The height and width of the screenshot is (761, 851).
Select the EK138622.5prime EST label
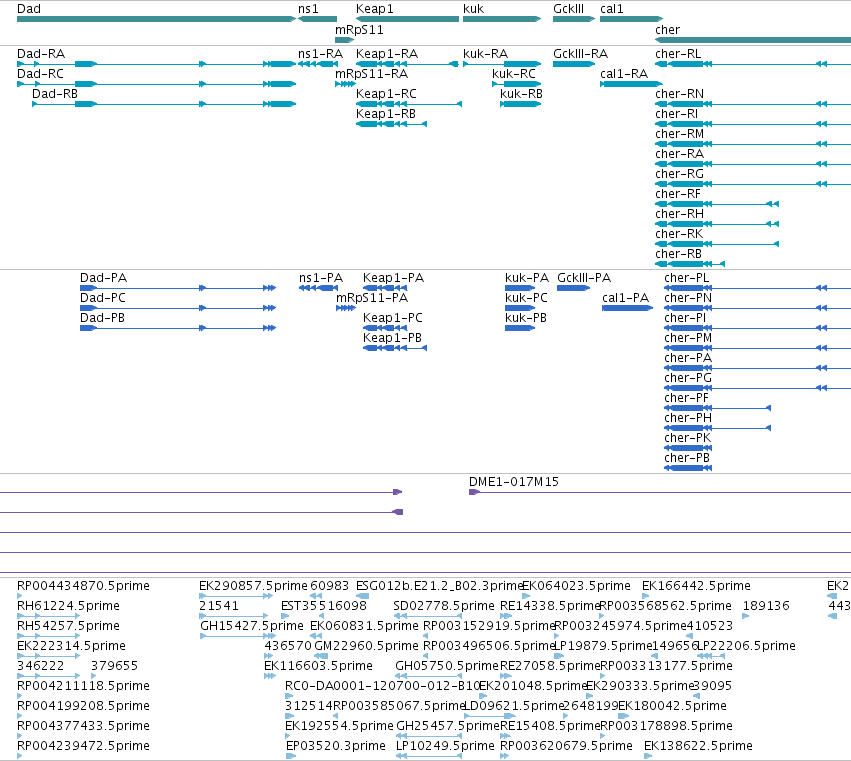(x=698, y=746)
